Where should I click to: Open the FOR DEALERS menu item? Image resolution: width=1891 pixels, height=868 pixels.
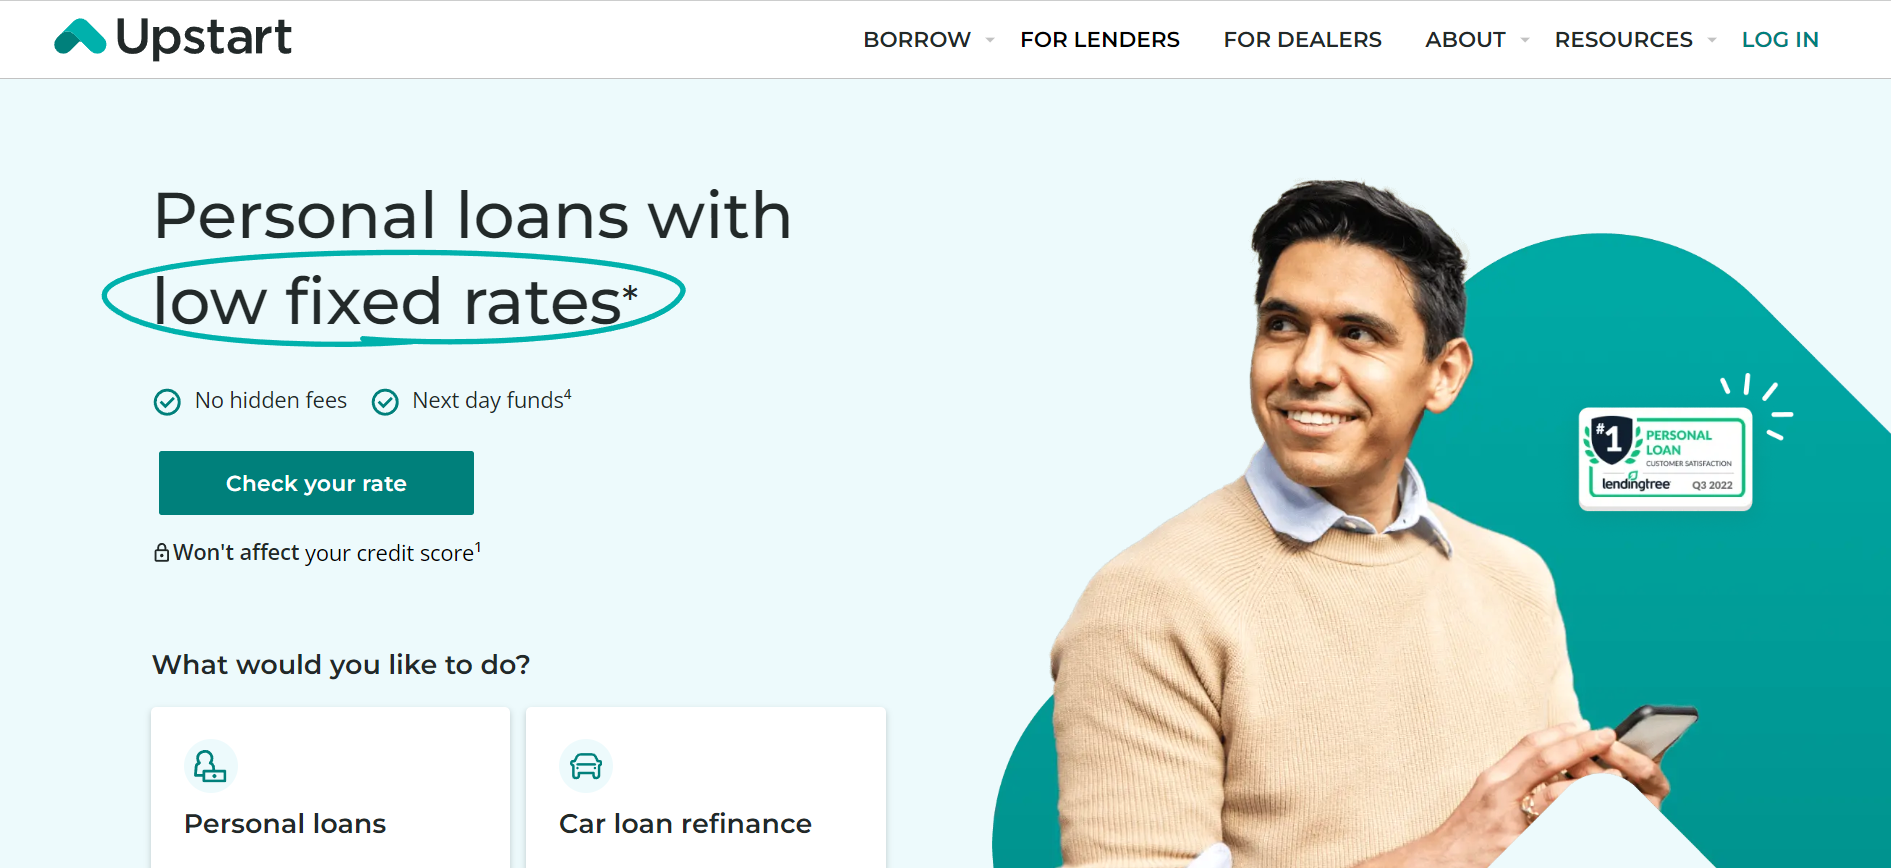(1302, 40)
